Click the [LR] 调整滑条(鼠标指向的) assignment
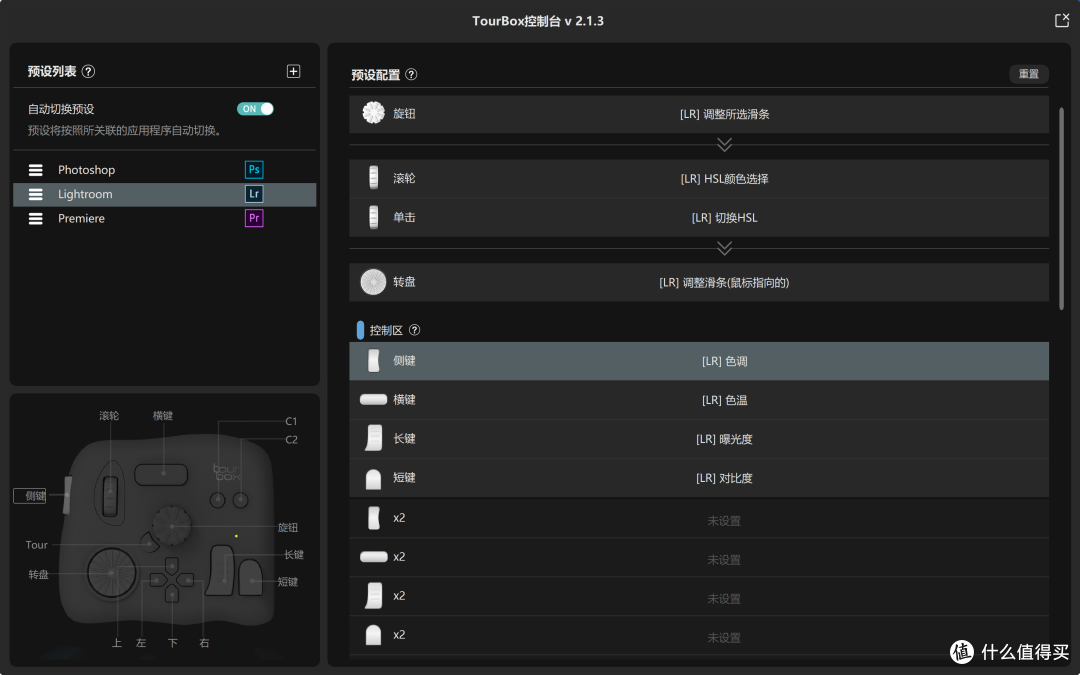 (724, 282)
